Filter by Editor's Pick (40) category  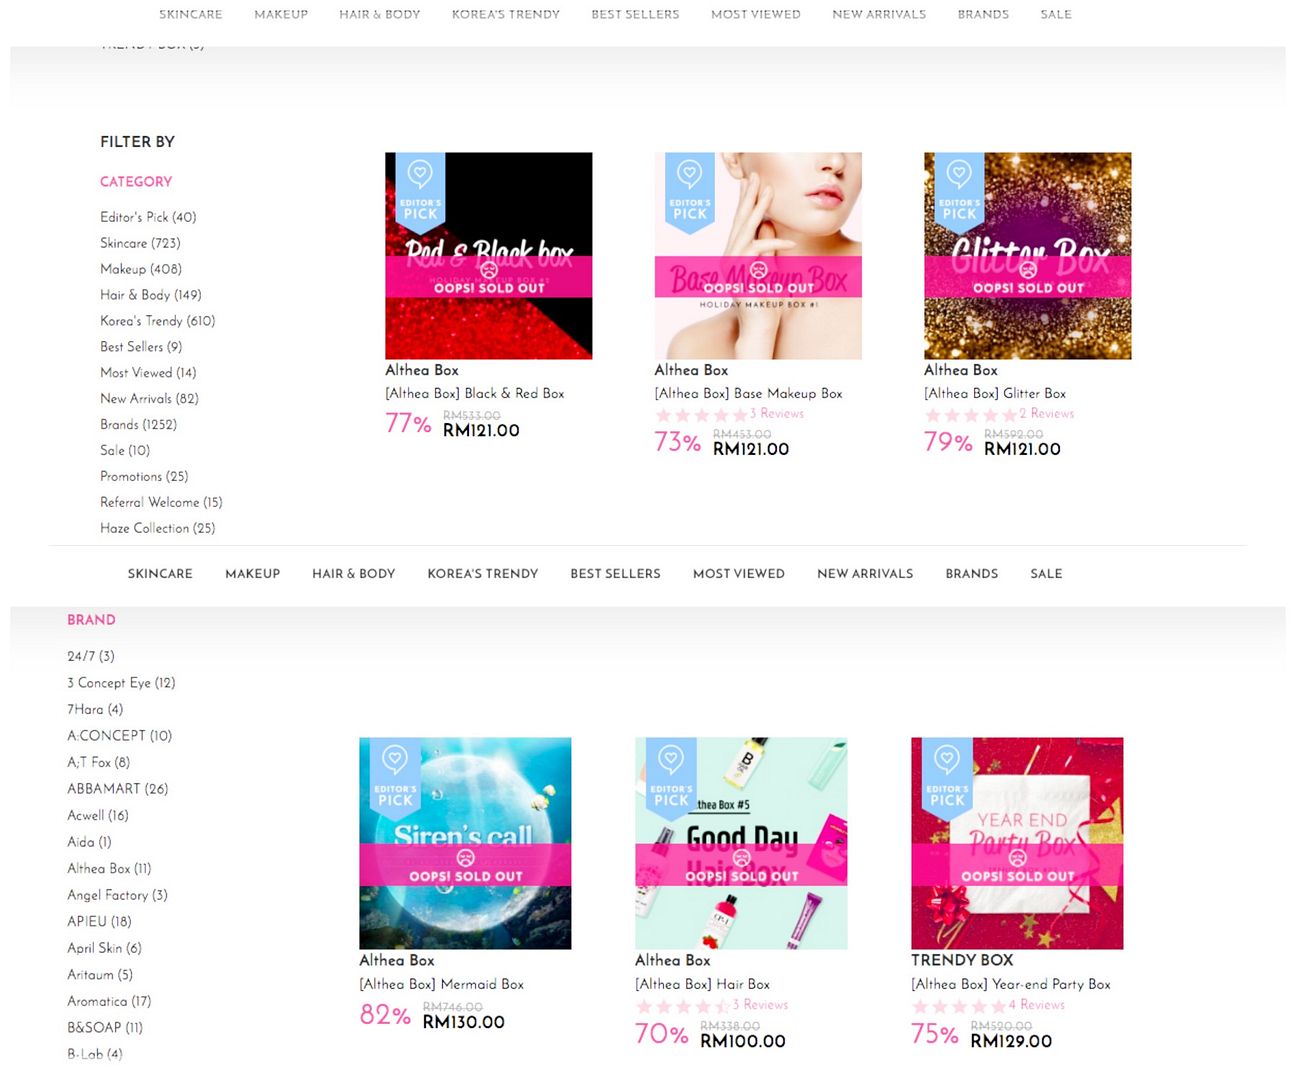coord(148,217)
